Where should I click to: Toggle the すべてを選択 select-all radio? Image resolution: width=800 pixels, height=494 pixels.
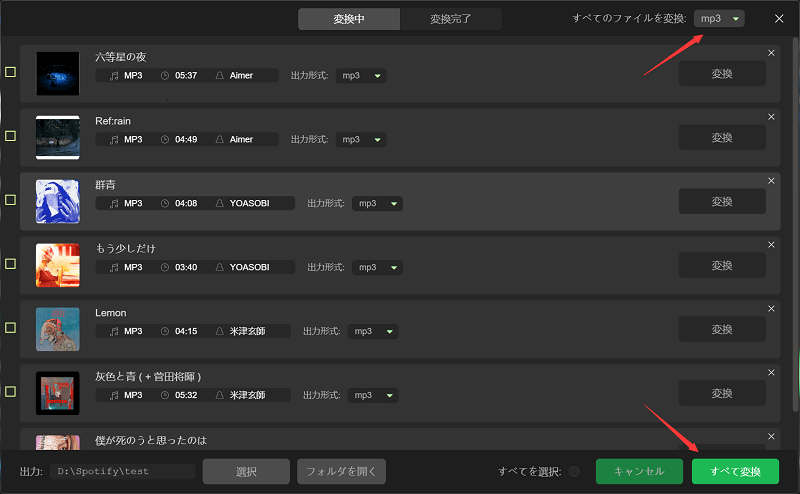coord(574,472)
